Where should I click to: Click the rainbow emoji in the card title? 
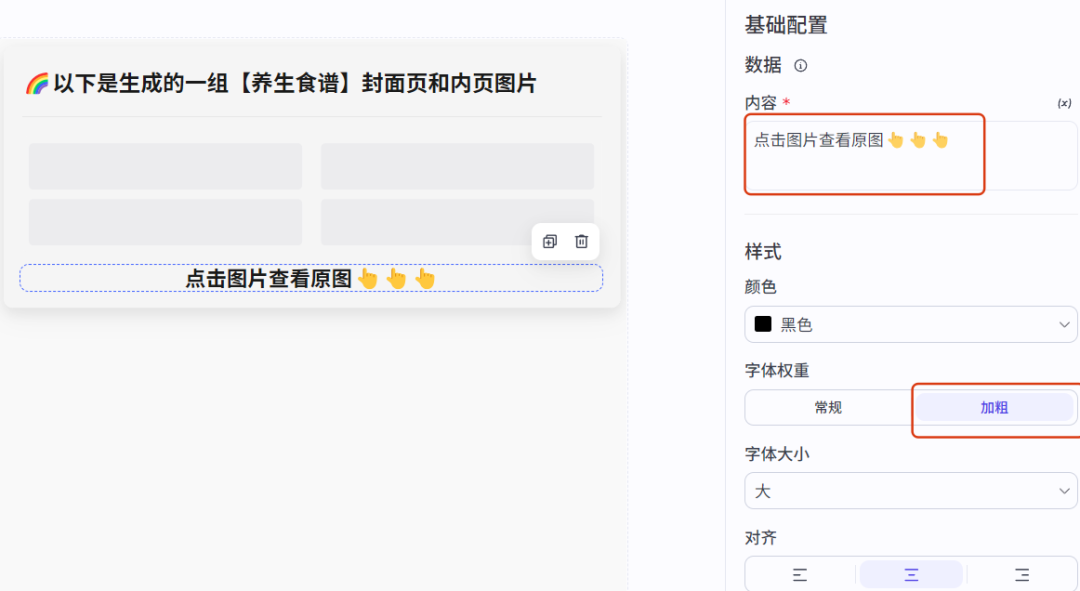(37, 84)
